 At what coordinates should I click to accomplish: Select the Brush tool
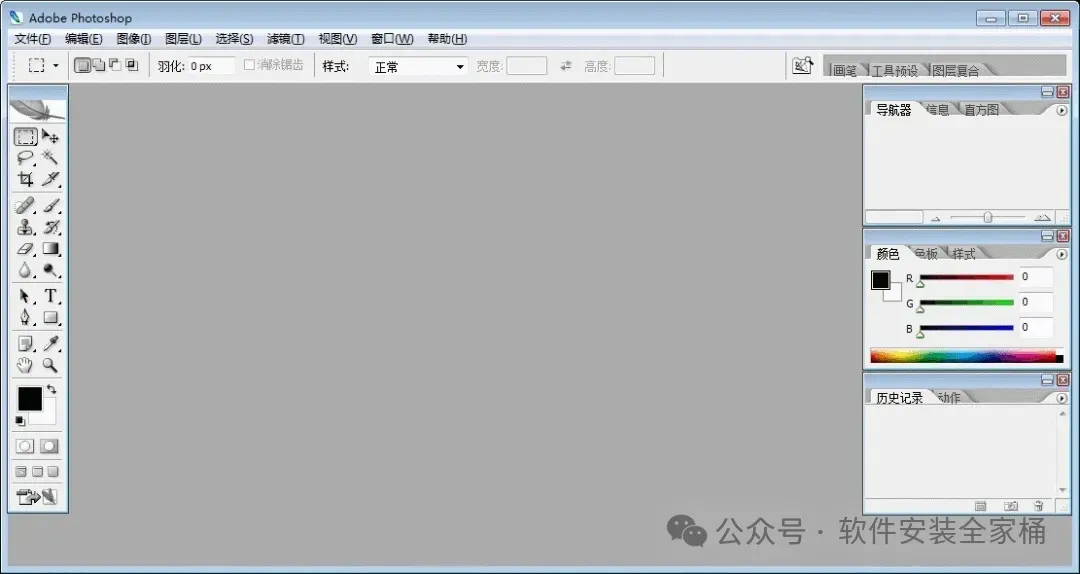[50, 205]
